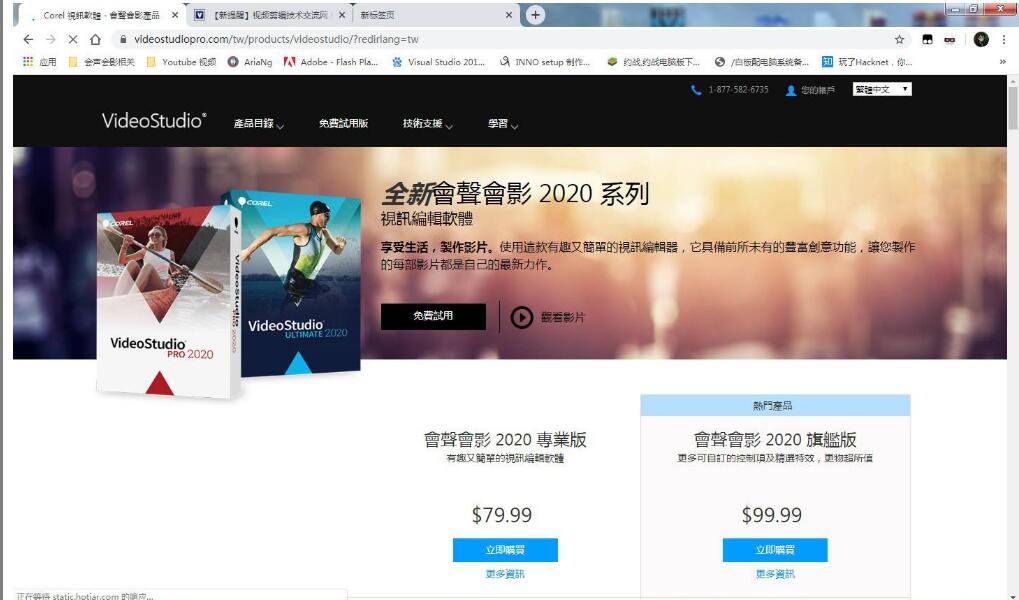This screenshot has height=600, width=1019.
Task: Switch to the Corel 會聲會影 tab
Action: pyautogui.click(x=101, y=15)
